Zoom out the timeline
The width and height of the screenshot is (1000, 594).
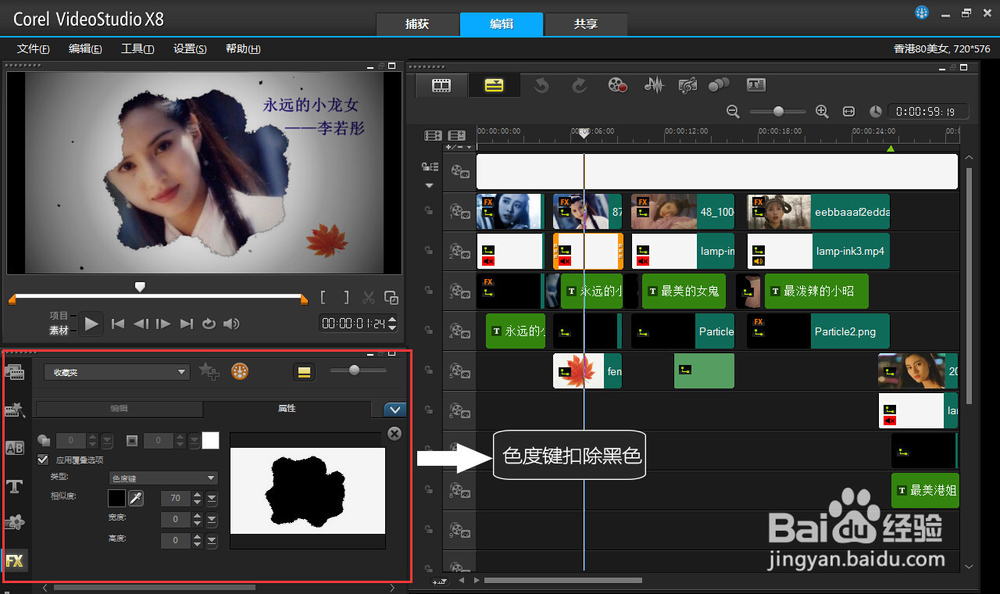[x=733, y=112]
